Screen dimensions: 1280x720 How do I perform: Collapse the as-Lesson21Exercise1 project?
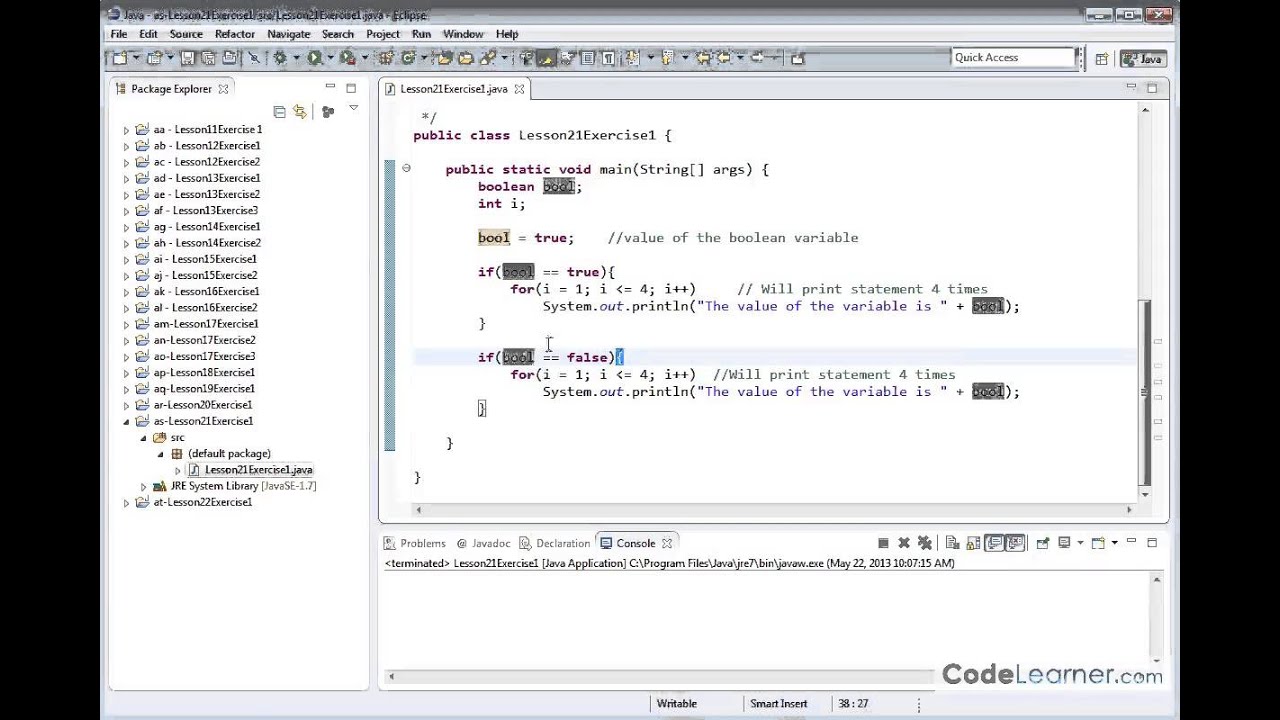pyautogui.click(x=126, y=422)
